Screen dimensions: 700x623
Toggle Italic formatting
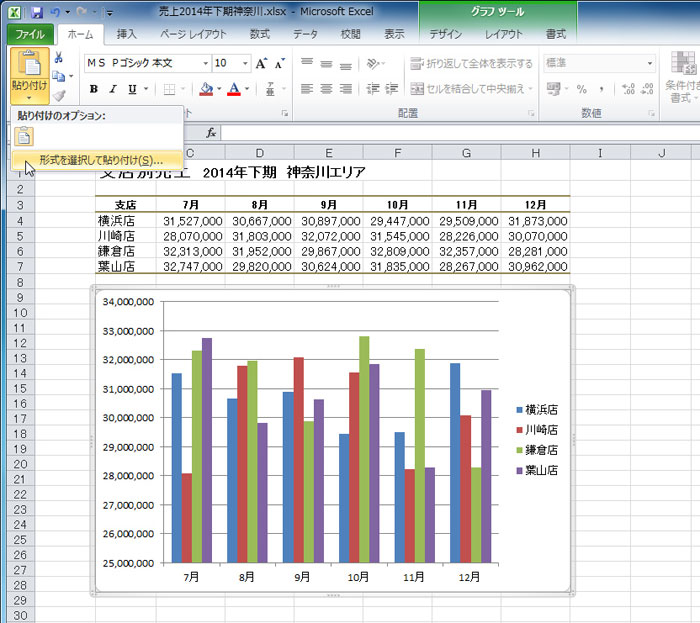pyautogui.click(x=113, y=89)
